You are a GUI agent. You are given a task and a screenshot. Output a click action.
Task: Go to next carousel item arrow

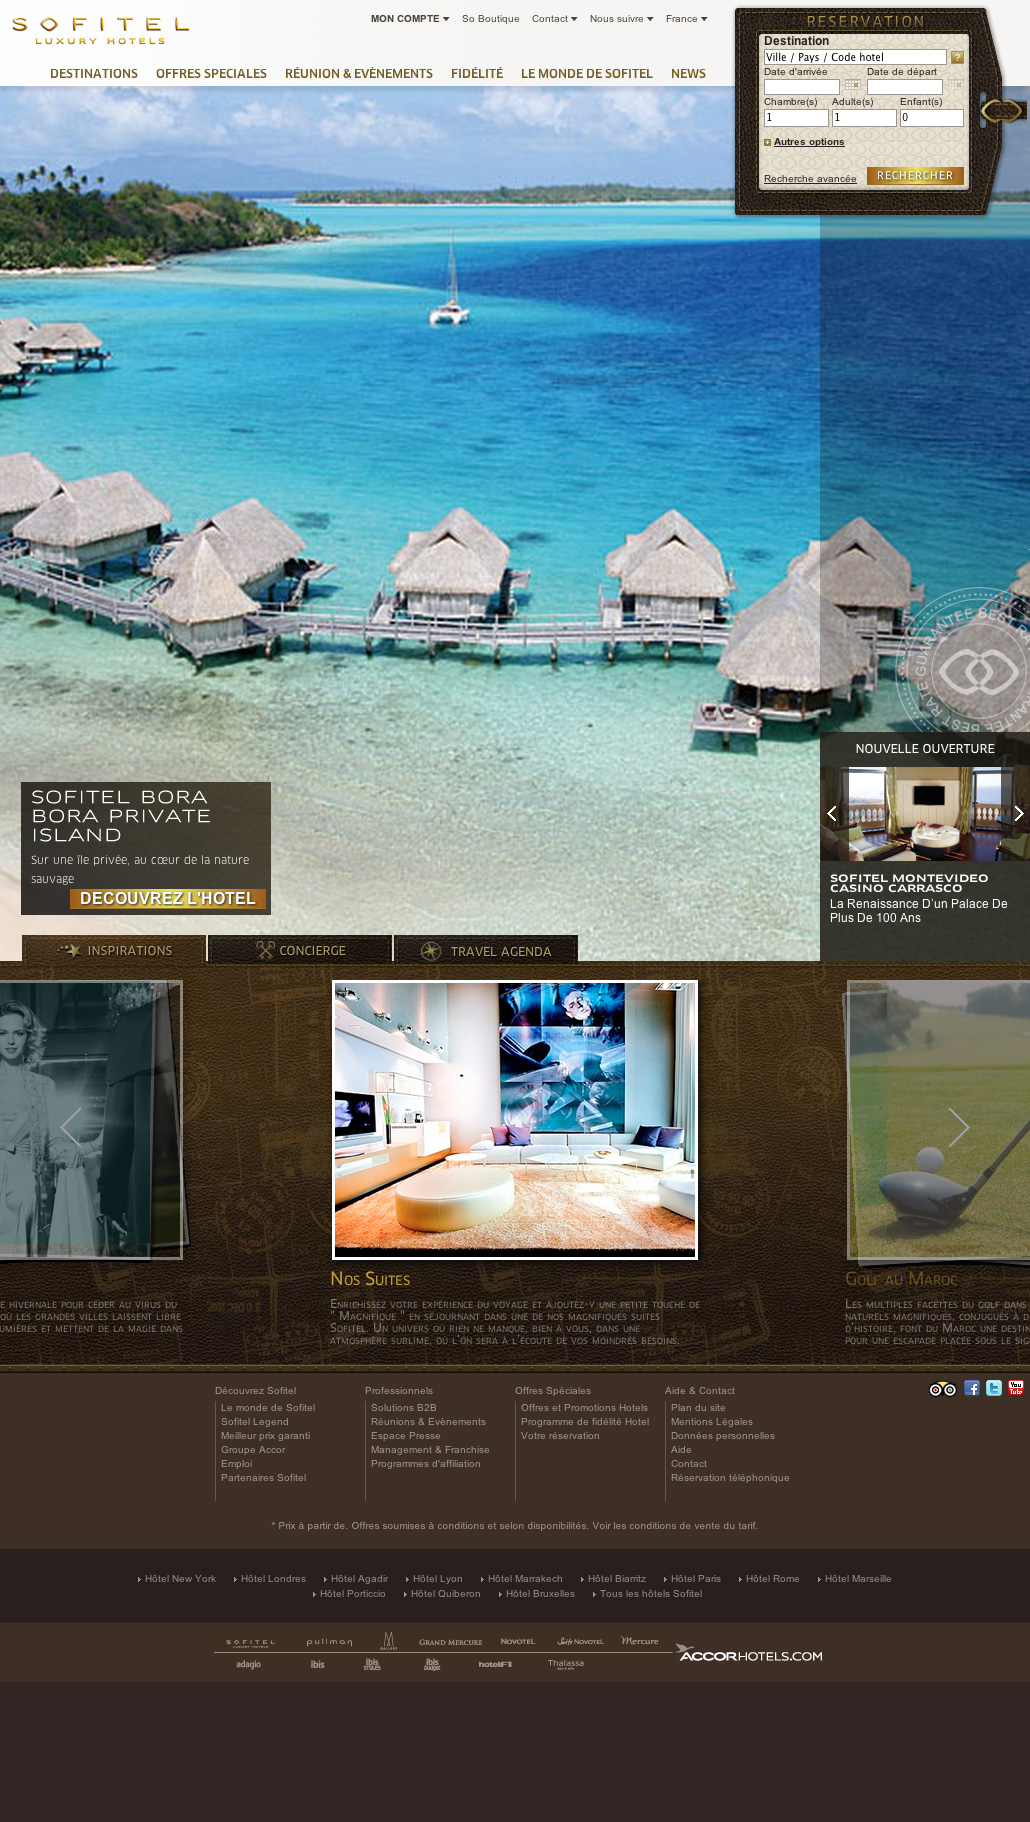click(958, 1127)
